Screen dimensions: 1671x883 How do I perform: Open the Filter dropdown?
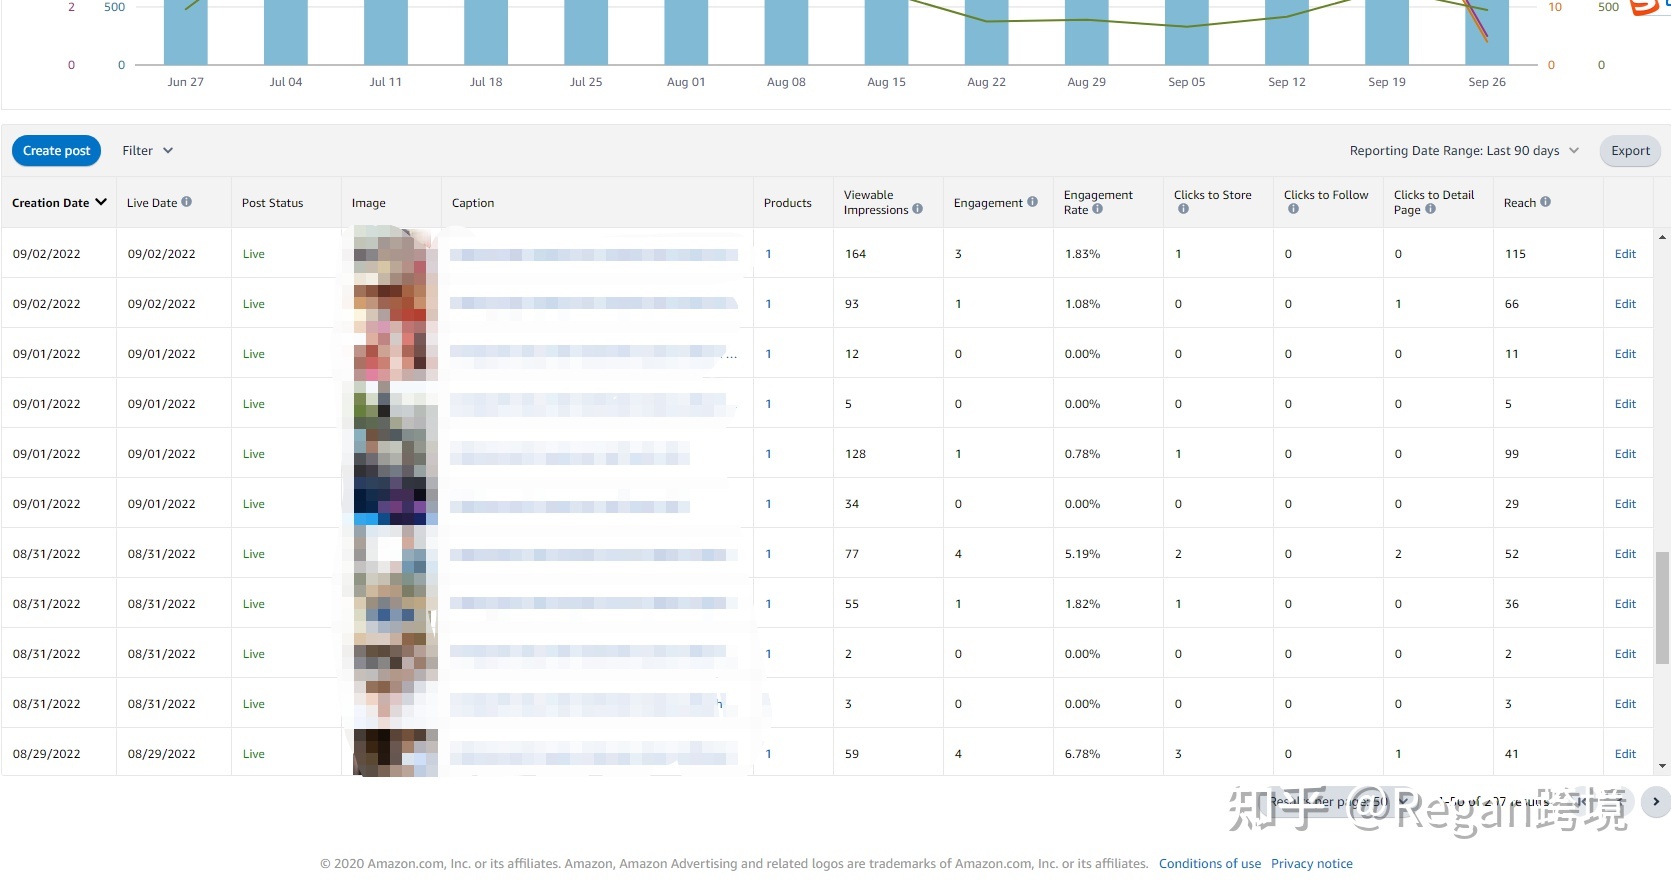[x=147, y=151]
